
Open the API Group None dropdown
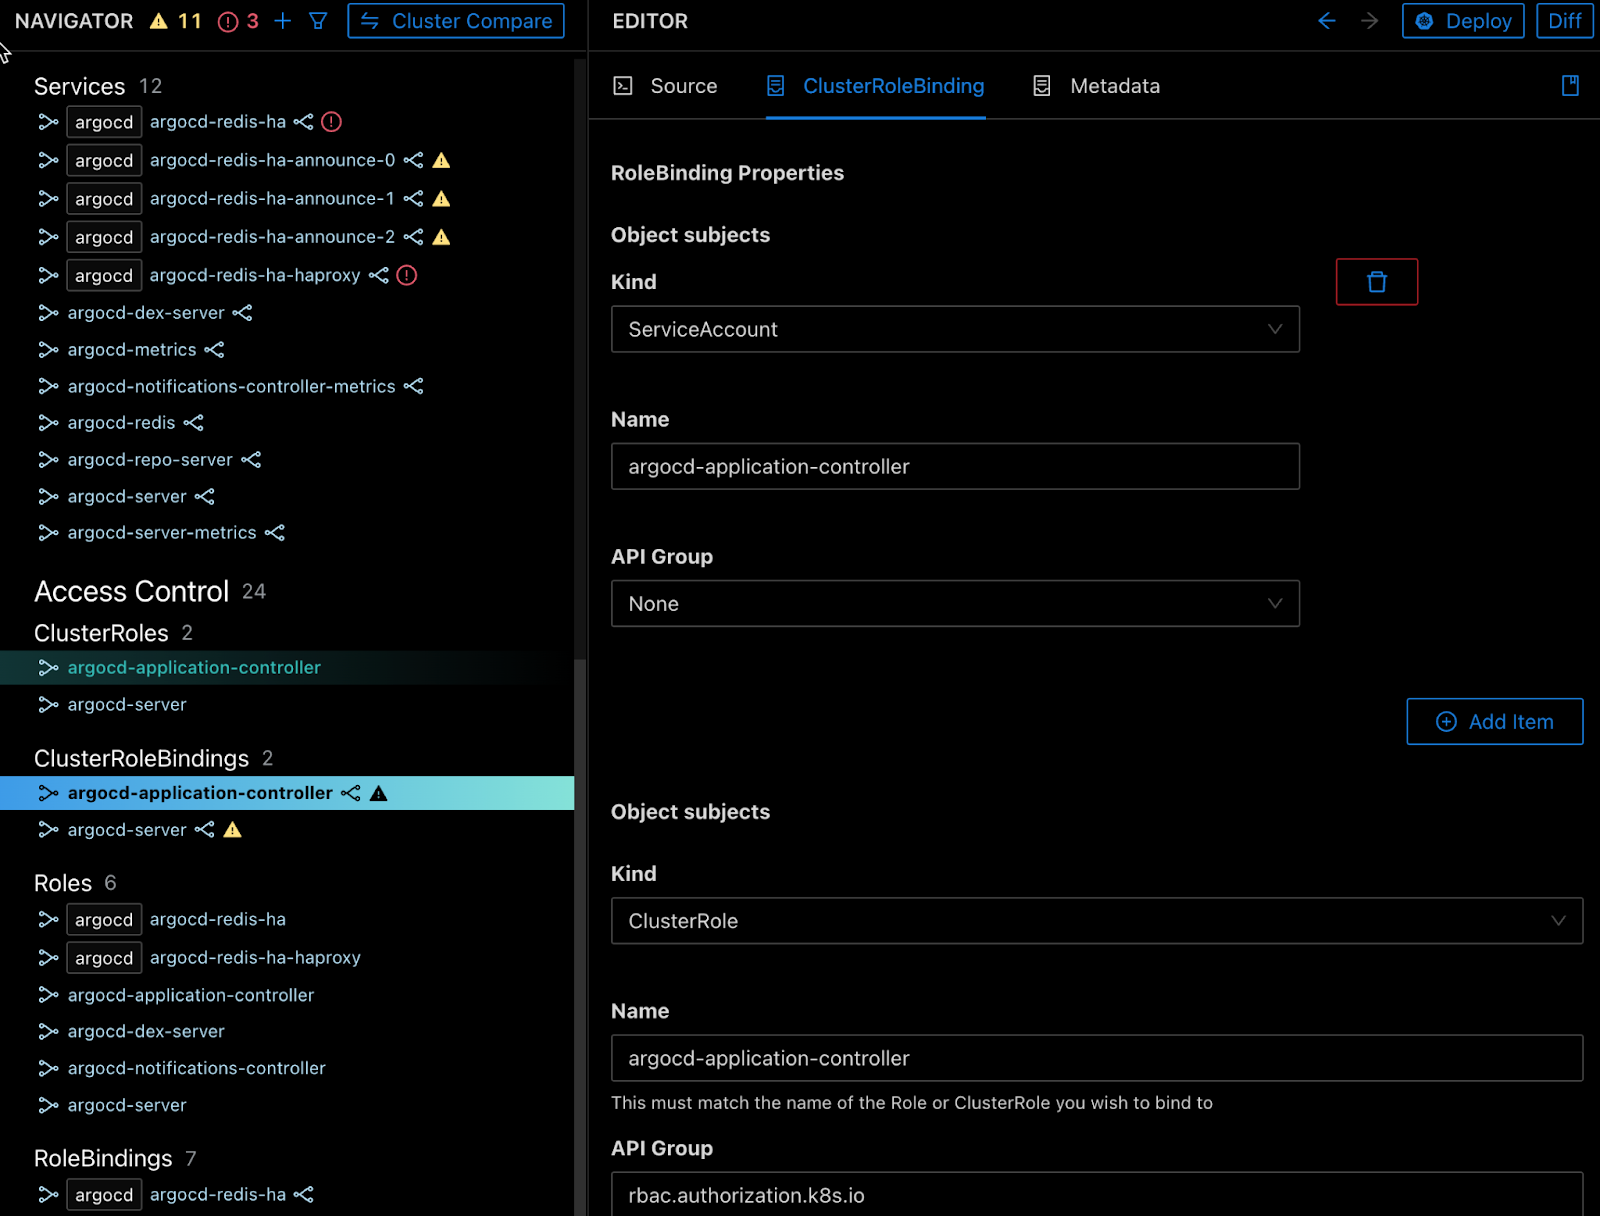(x=954, y=604)
